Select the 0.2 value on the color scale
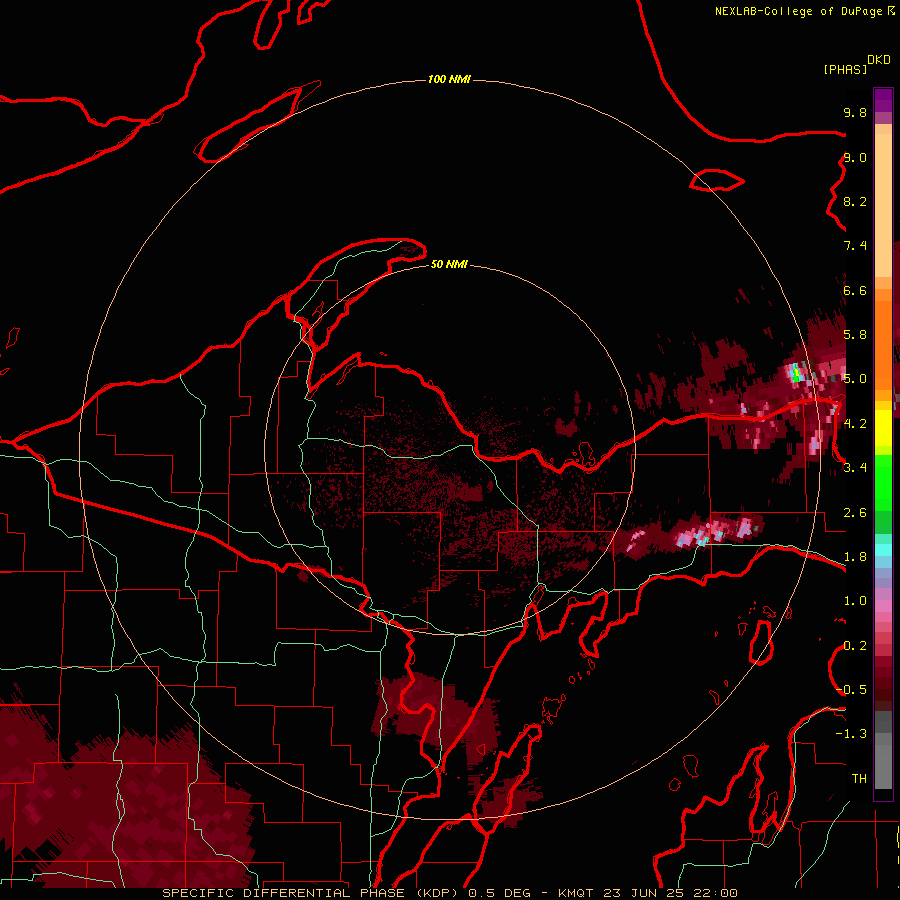 point(855,646)
